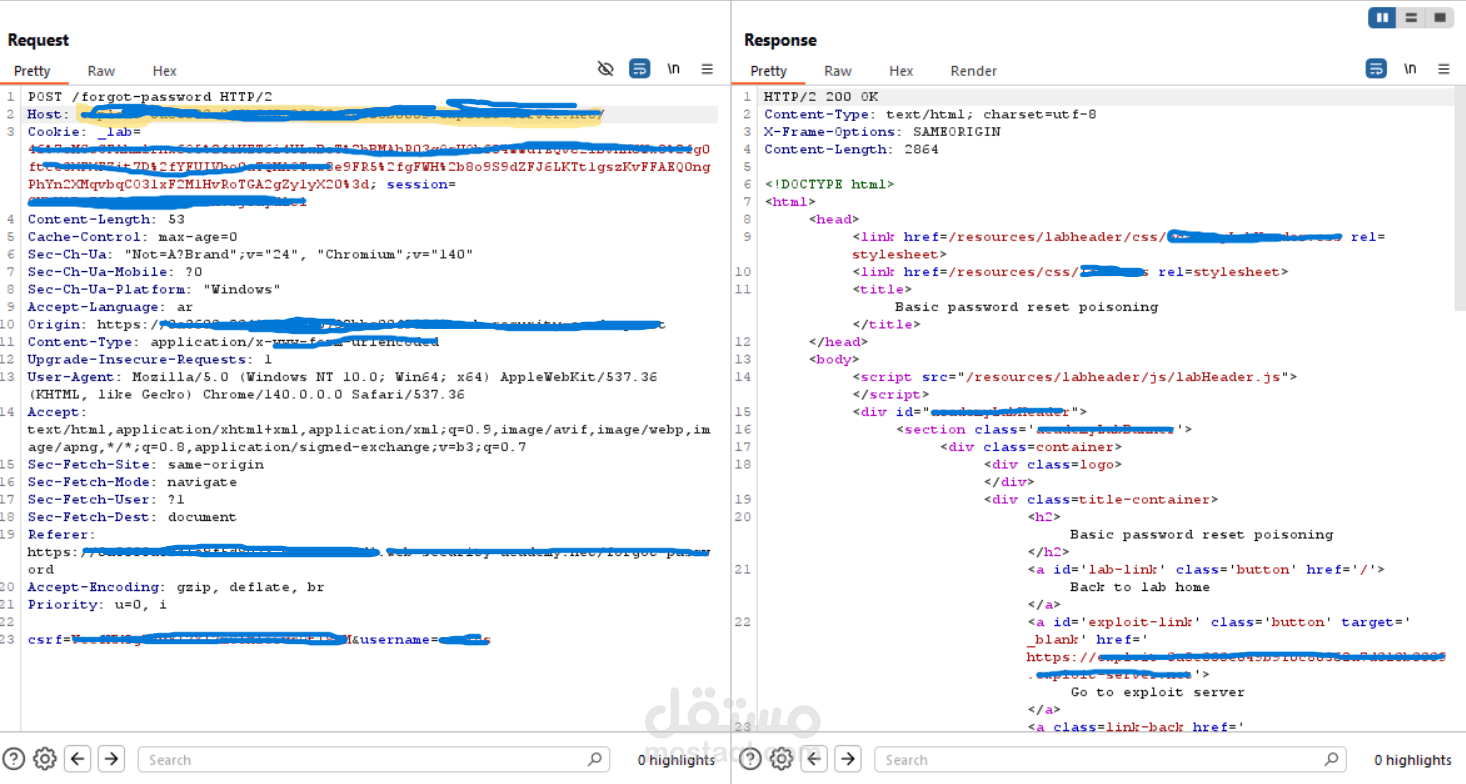The width and height of the screenshot is (1466, 784).
Task: Switch Request to Pretty tab
Action: click(32, 71)
